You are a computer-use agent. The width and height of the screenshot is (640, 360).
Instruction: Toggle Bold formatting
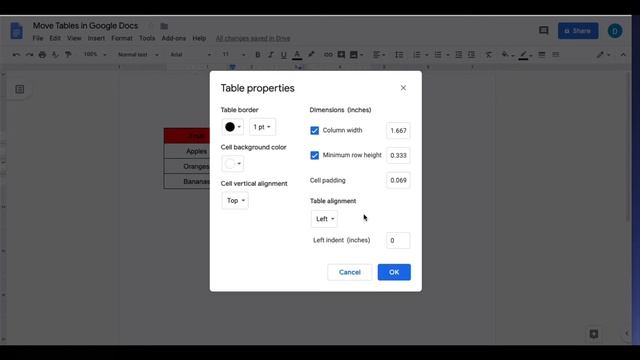tap(258, 54)
